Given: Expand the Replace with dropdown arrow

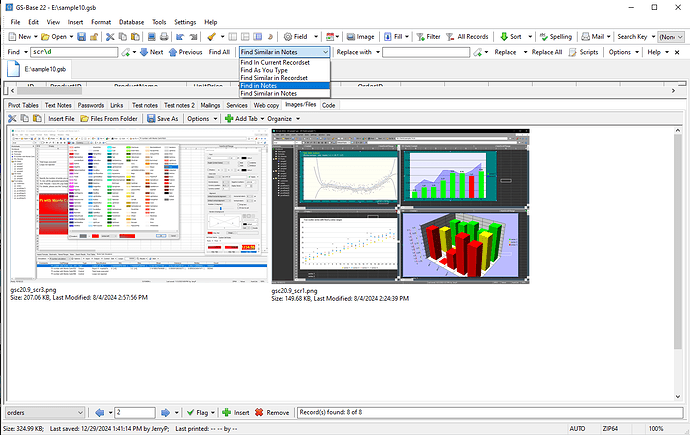Looking at the screenshot, I should tap(378, 52).
